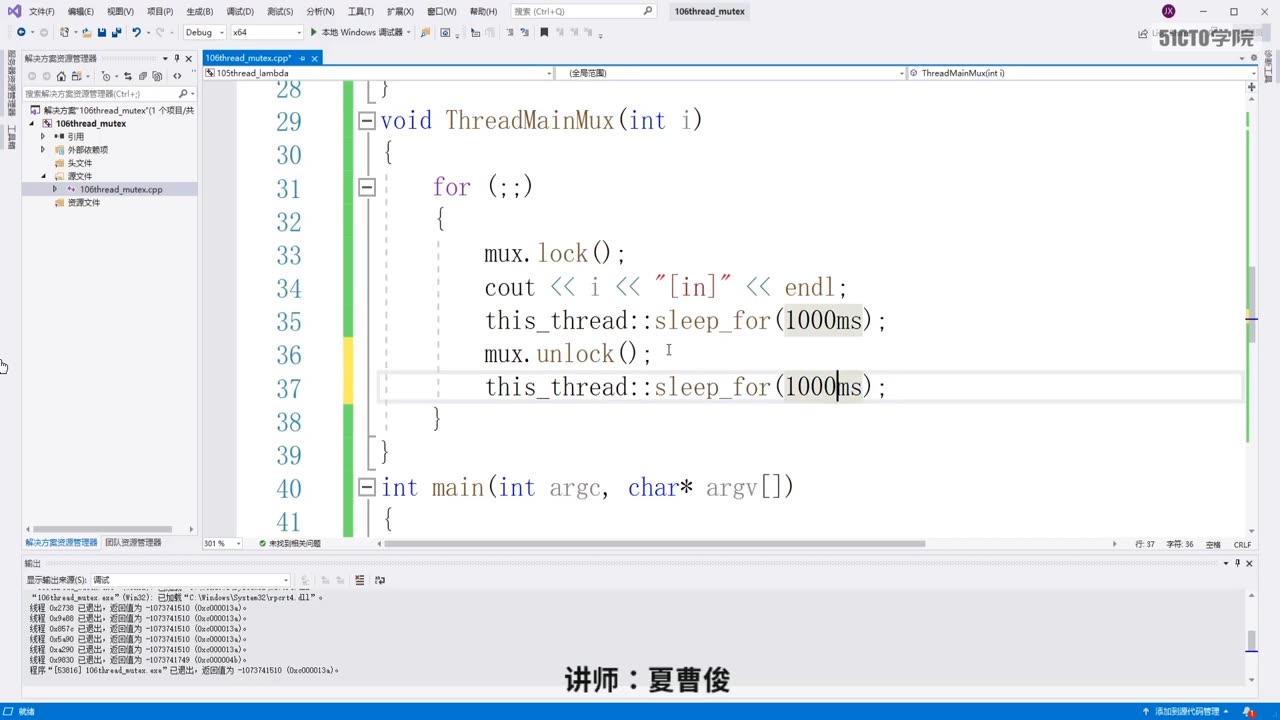Collapse the main function outlining box
The width and height of the screenshot is (1280, 720).
(367, 487)
